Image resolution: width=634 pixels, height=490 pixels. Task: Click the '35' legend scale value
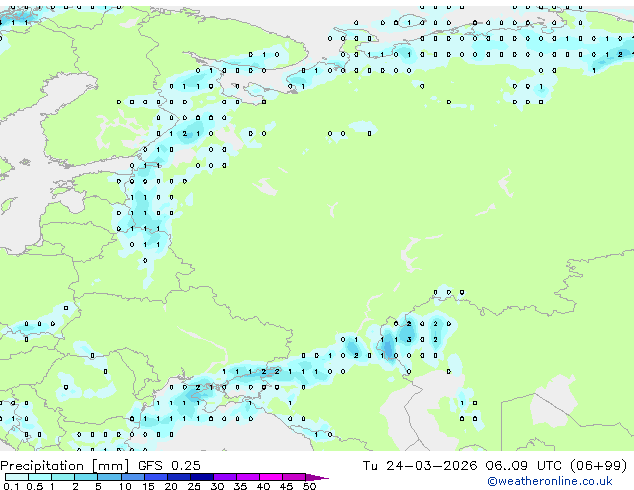click(240, 486)
